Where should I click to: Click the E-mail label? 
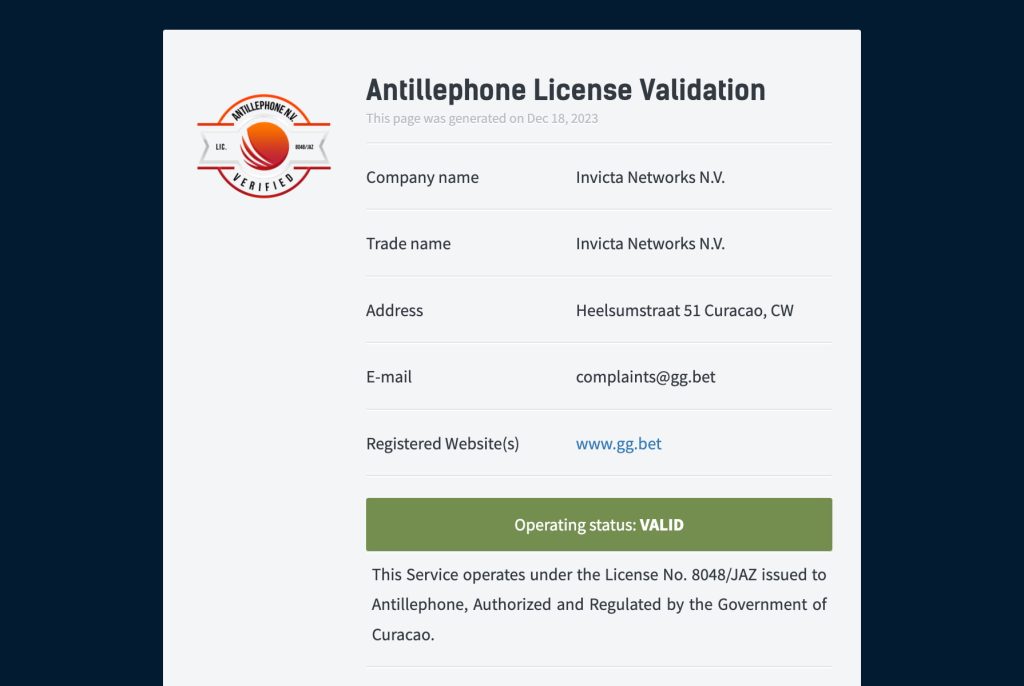pyautogui.click(x=389, y=377)
